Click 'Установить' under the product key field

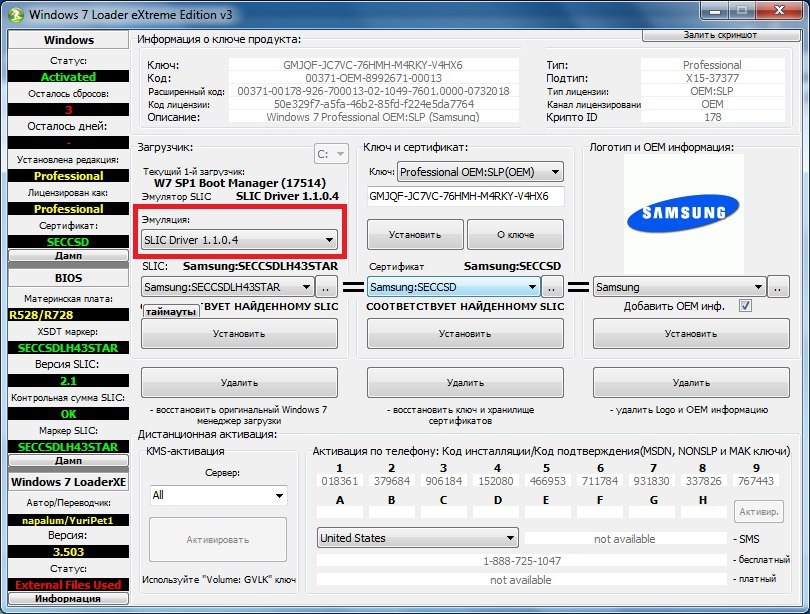click(x=415, y=234)
